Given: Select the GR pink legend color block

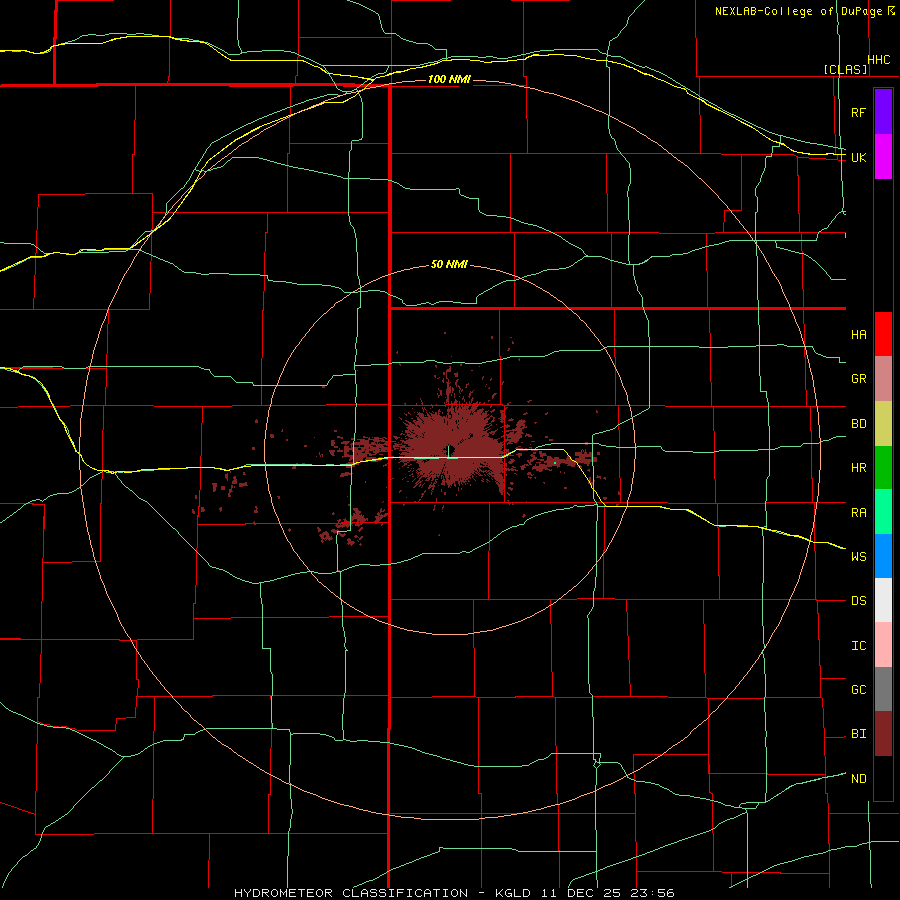Looking at the screenshot, I should point(883,378).
